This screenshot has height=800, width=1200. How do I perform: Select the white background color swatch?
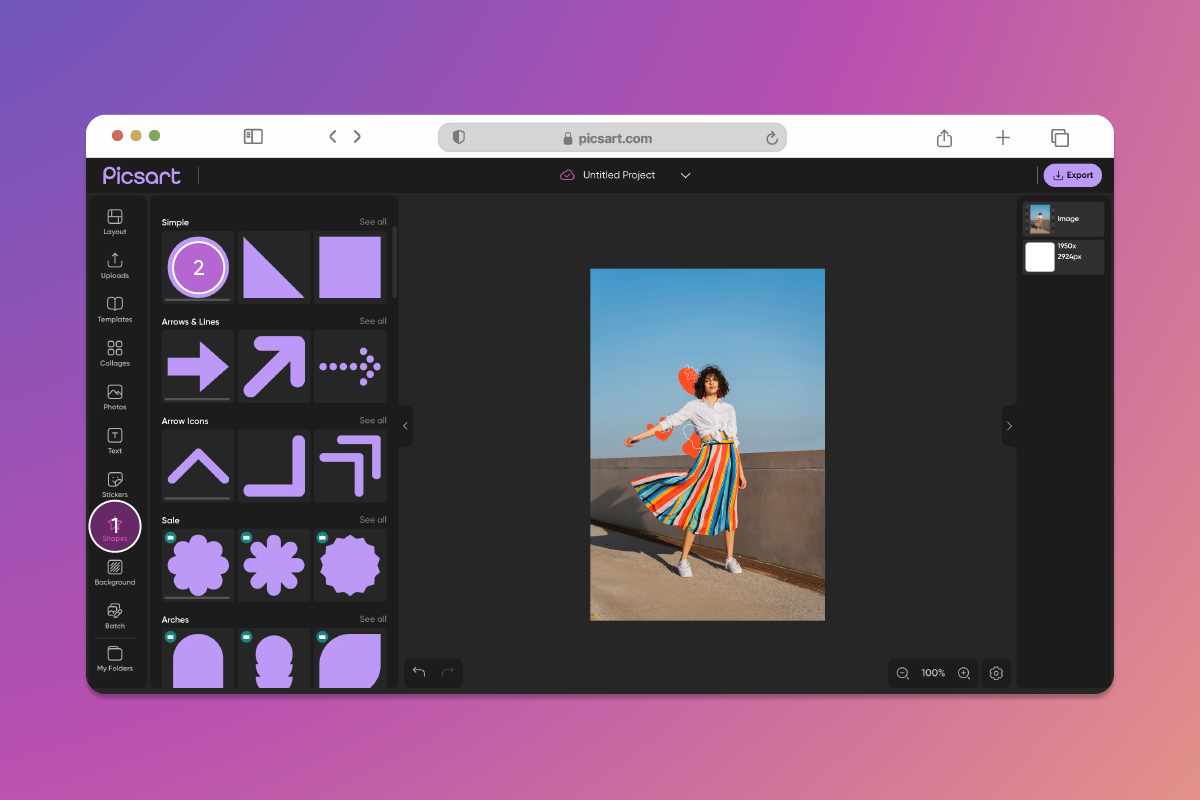click(x=1039, y=257)
